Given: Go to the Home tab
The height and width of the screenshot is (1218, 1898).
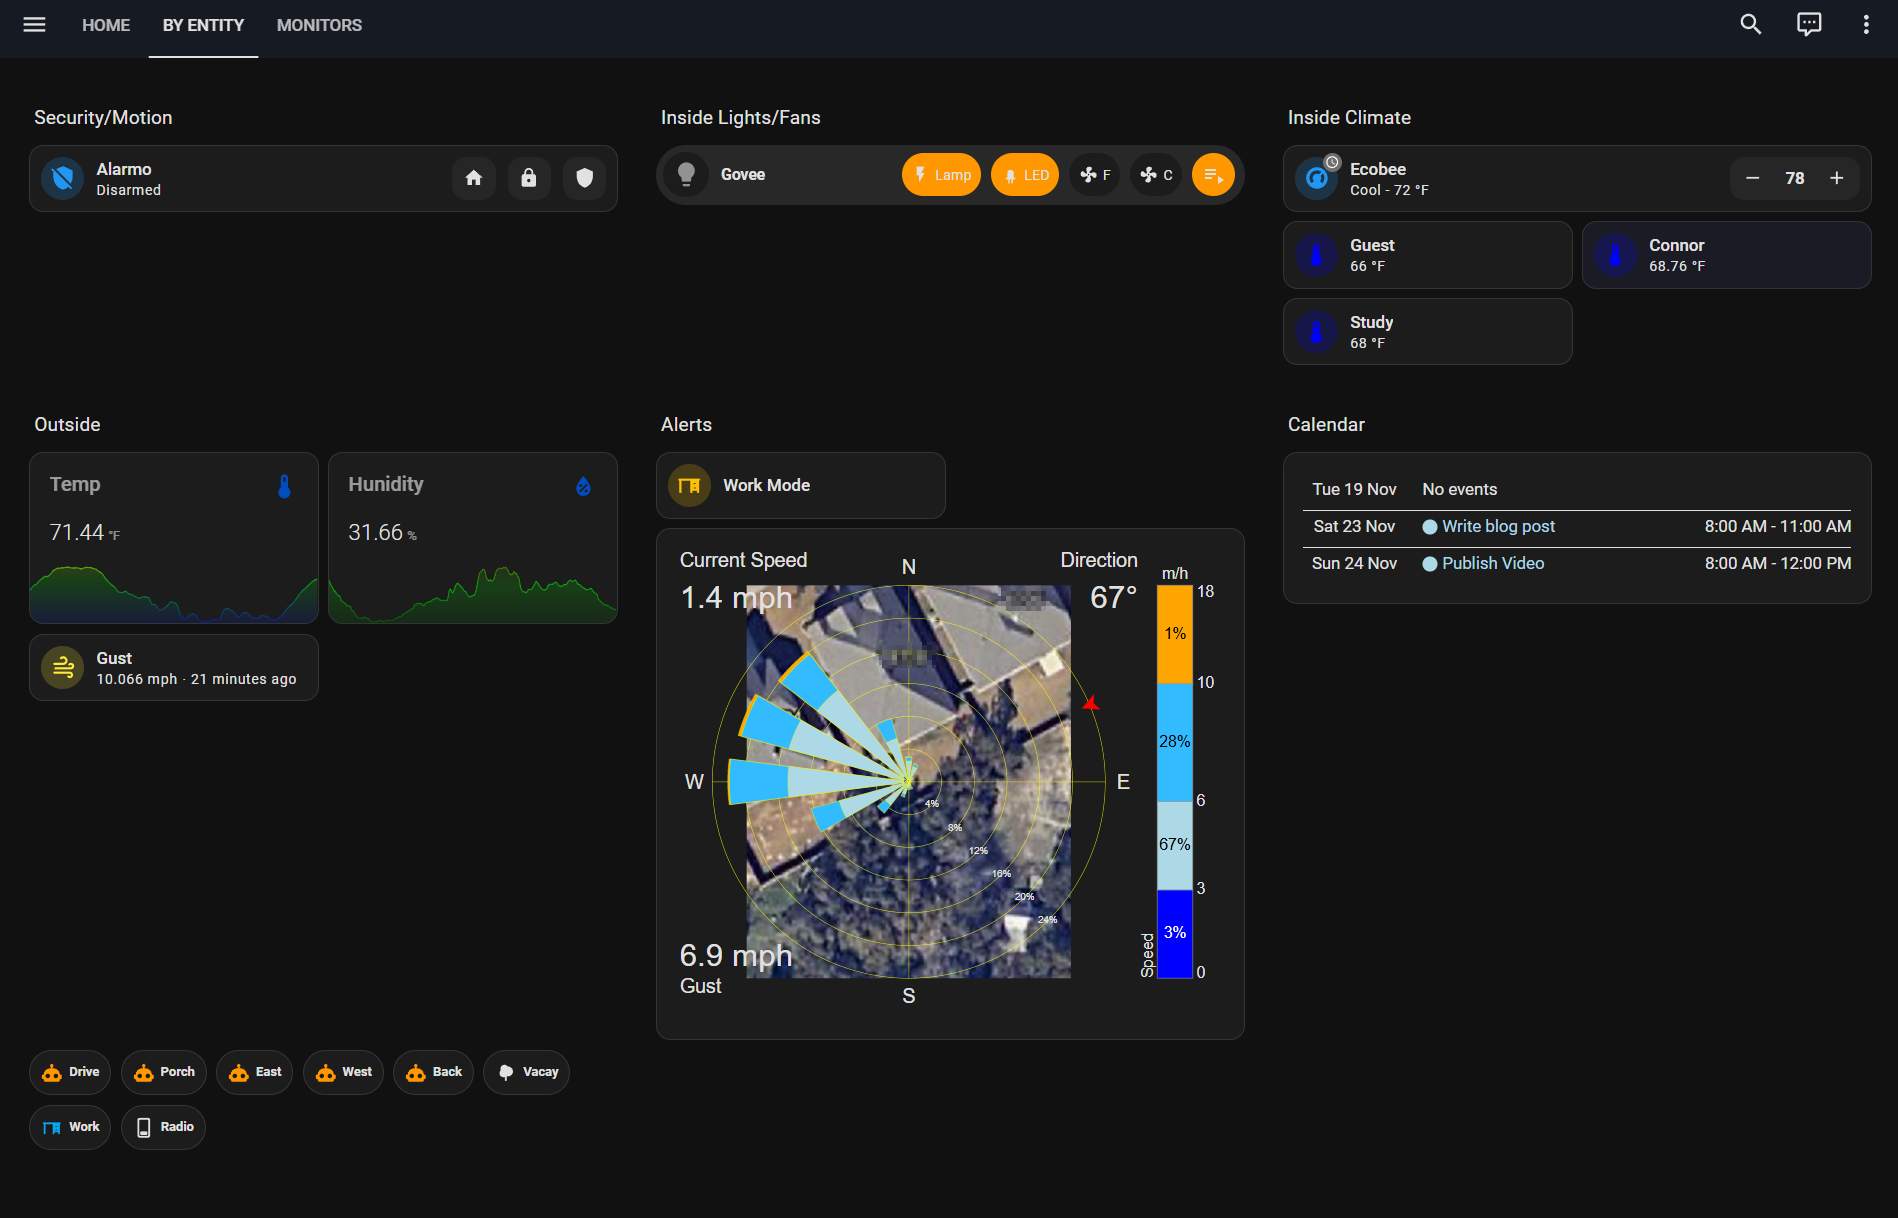Looking at the screenshot, I should tap(106, 25).
